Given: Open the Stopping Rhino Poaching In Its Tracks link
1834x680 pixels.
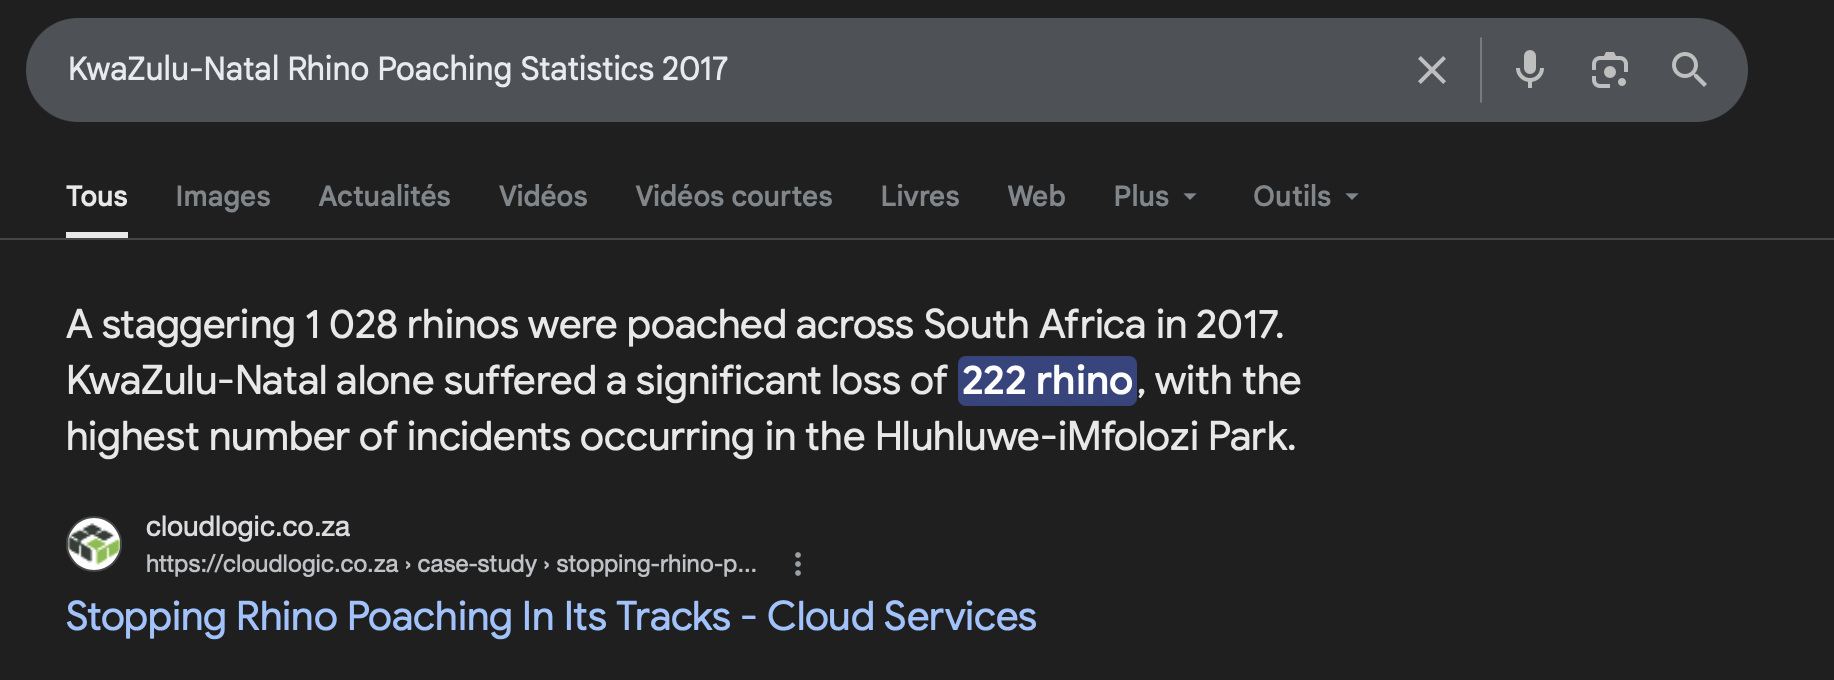Looking at the screenshot, I should [551, 617].
